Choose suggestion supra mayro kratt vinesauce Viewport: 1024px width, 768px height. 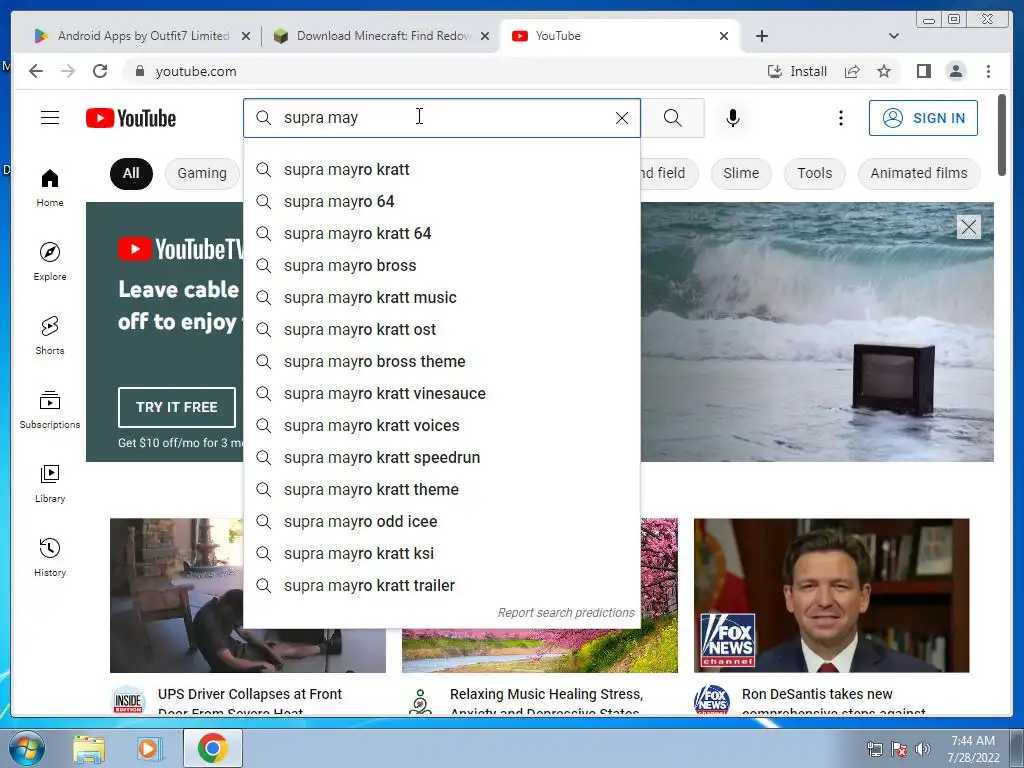[x=441, y=394]
